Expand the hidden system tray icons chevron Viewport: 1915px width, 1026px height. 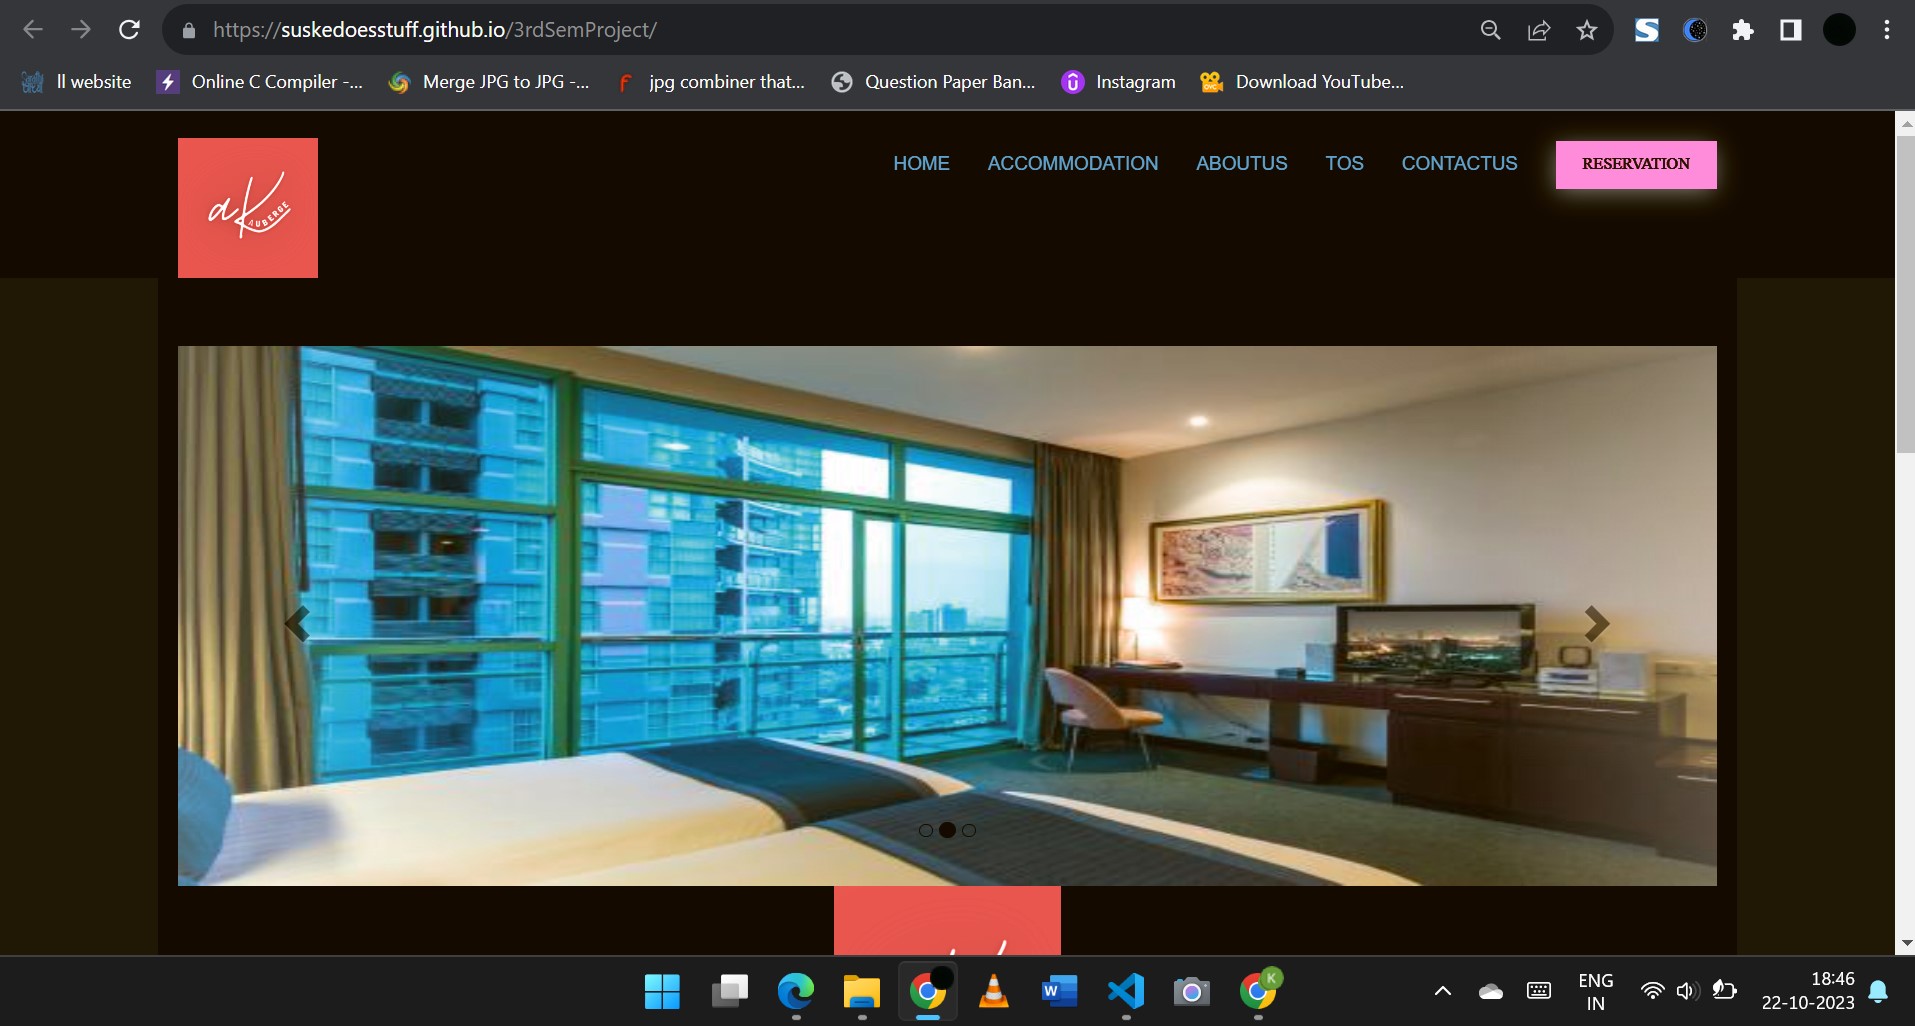(x=1442, y=991)
